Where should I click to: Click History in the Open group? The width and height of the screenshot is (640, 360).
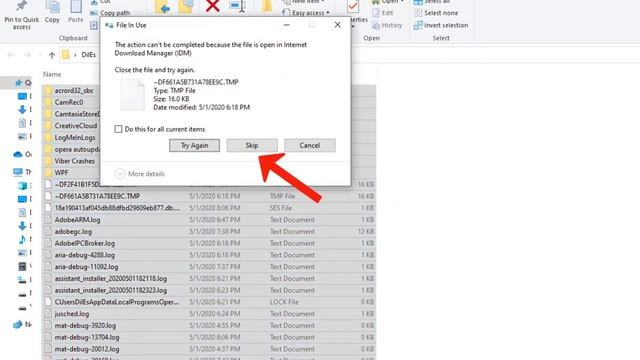click(x=387, y=25)
